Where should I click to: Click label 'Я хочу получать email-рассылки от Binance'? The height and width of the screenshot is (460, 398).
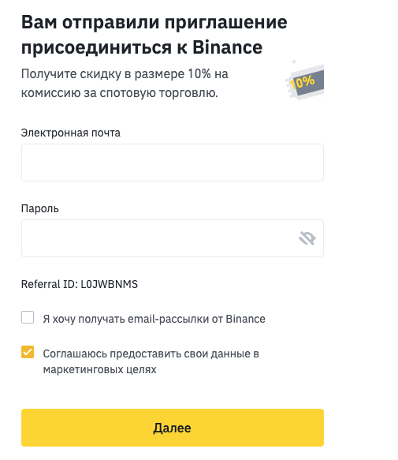pos(154,319)
